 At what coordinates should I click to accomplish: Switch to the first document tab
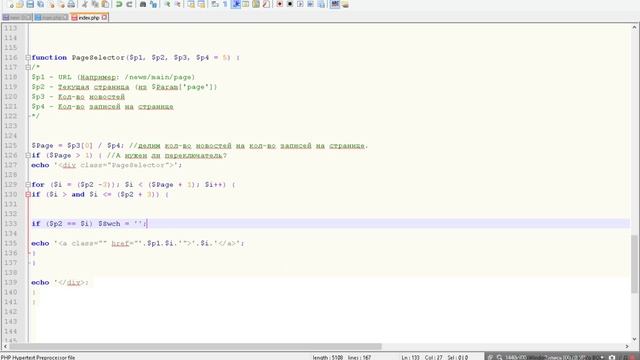(x=17, y=18)
